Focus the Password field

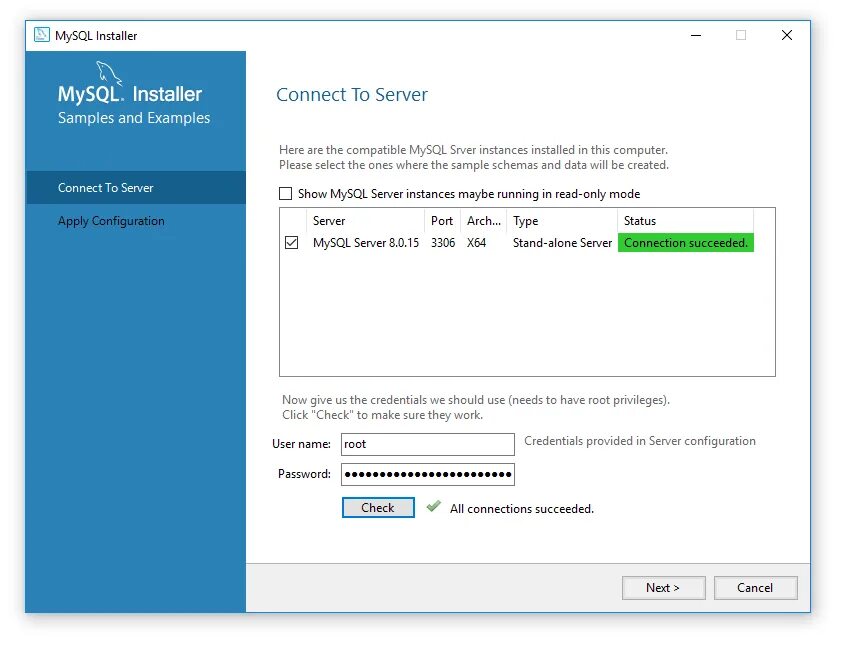pyautogui.click(x=428, y=474)
